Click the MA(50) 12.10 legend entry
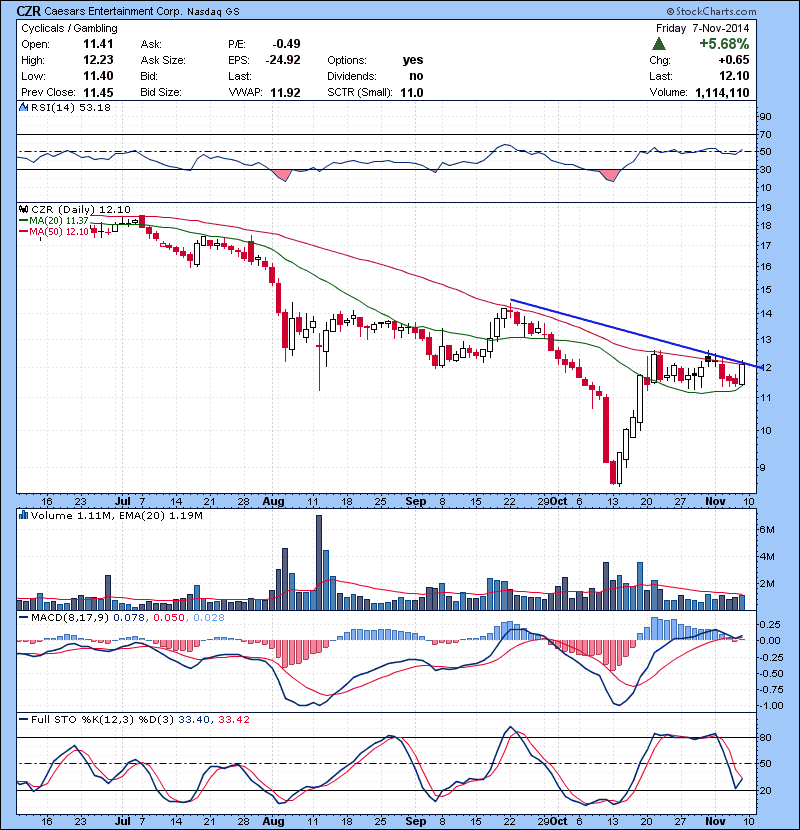The height and width of the screenshot is (830, 800). tap(53, 231)
